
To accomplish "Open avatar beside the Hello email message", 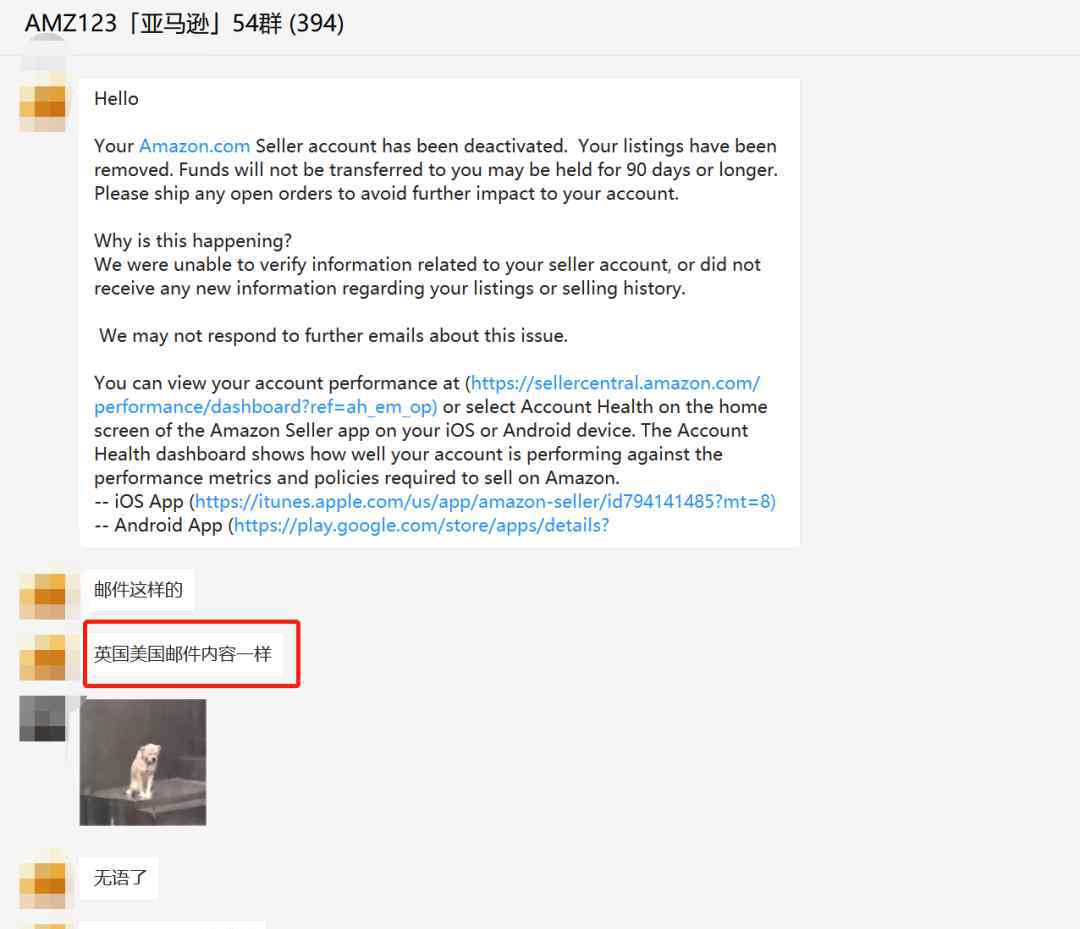I will [x=42, y=108].
